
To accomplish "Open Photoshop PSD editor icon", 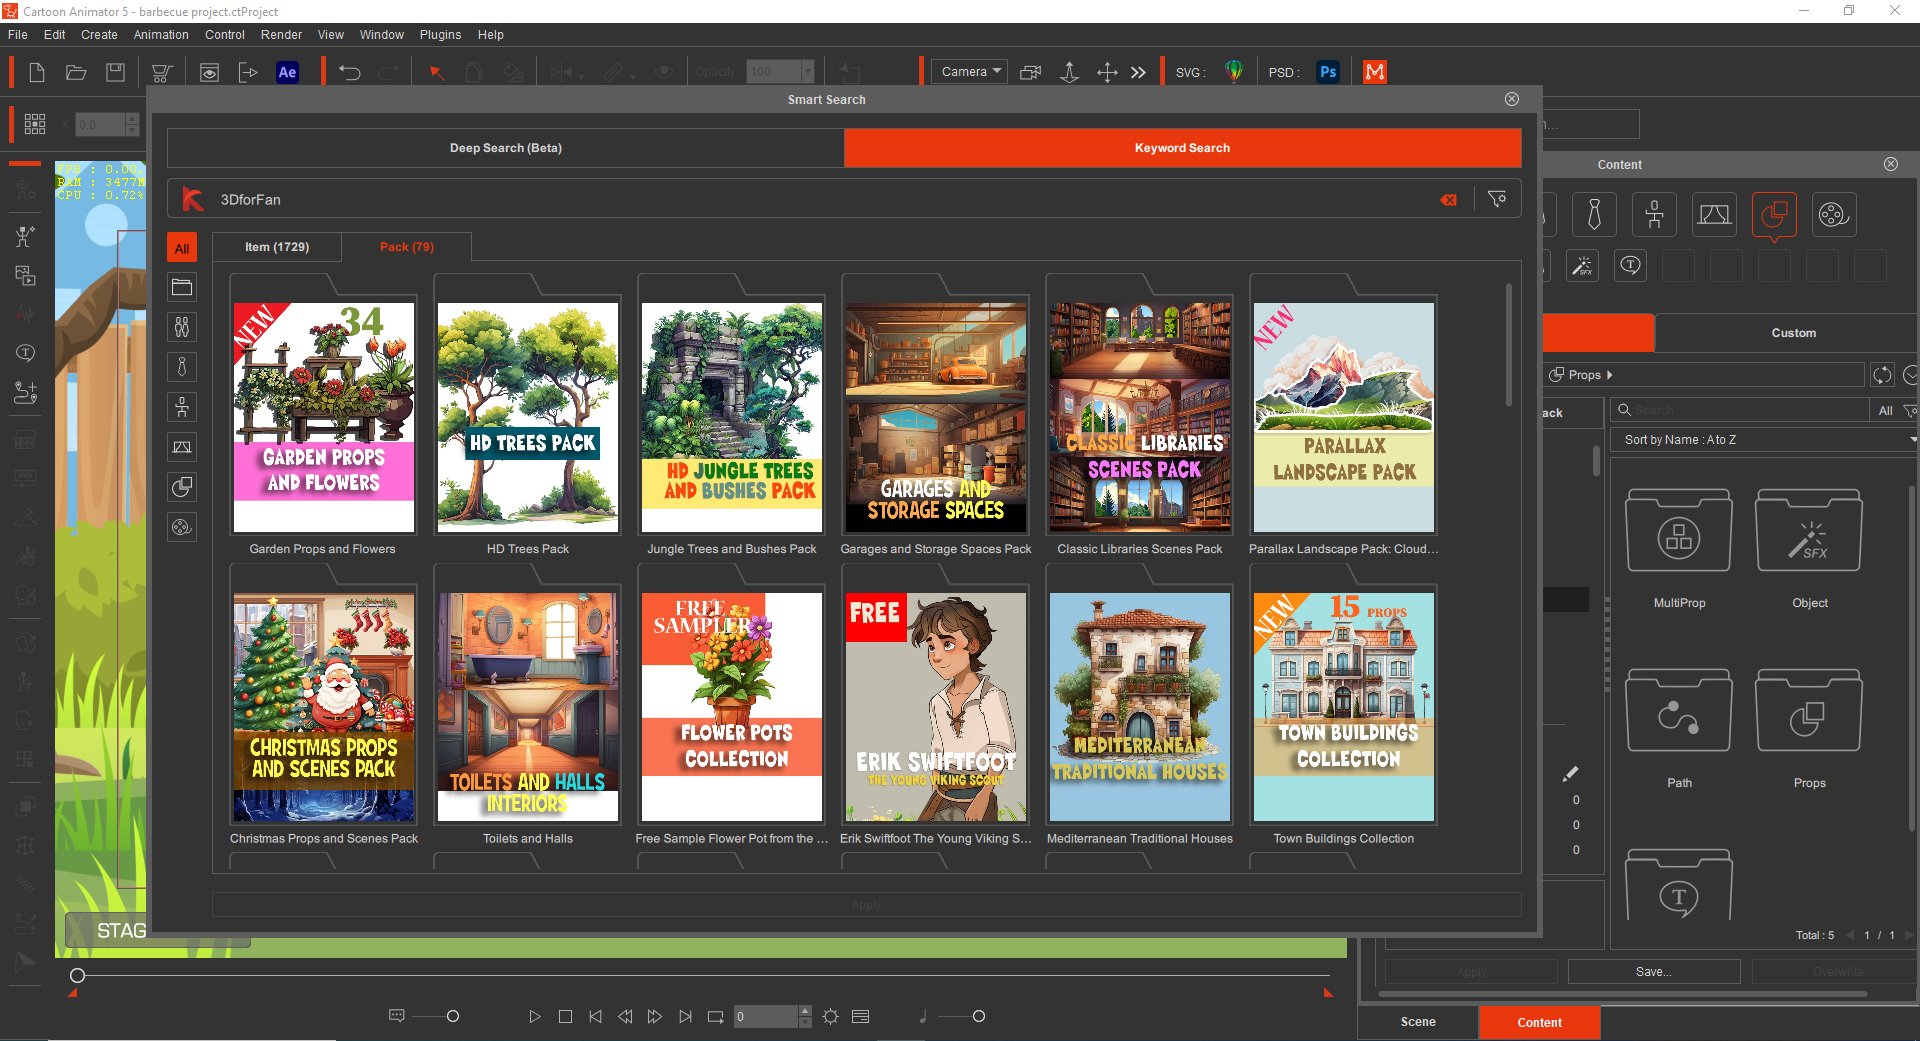I will 1328,72.
